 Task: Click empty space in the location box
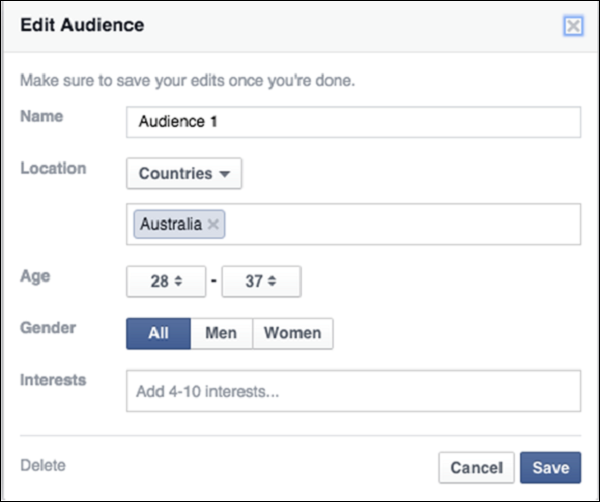coord(400,225)
